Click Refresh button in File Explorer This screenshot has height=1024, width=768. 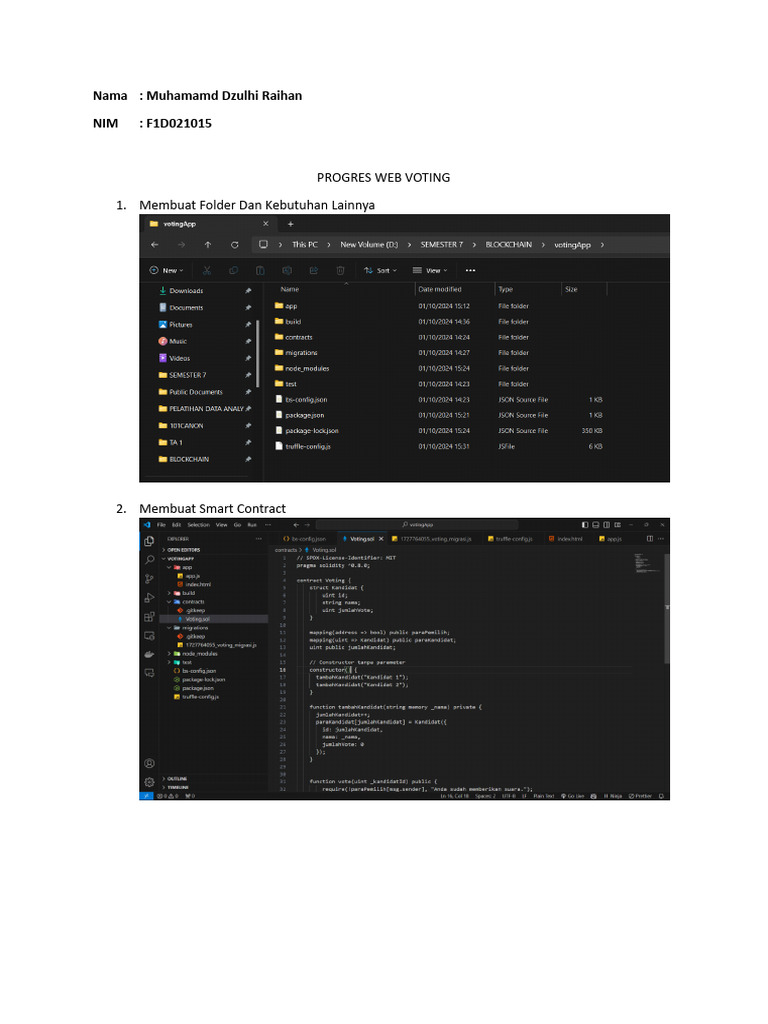click(233, 244)
